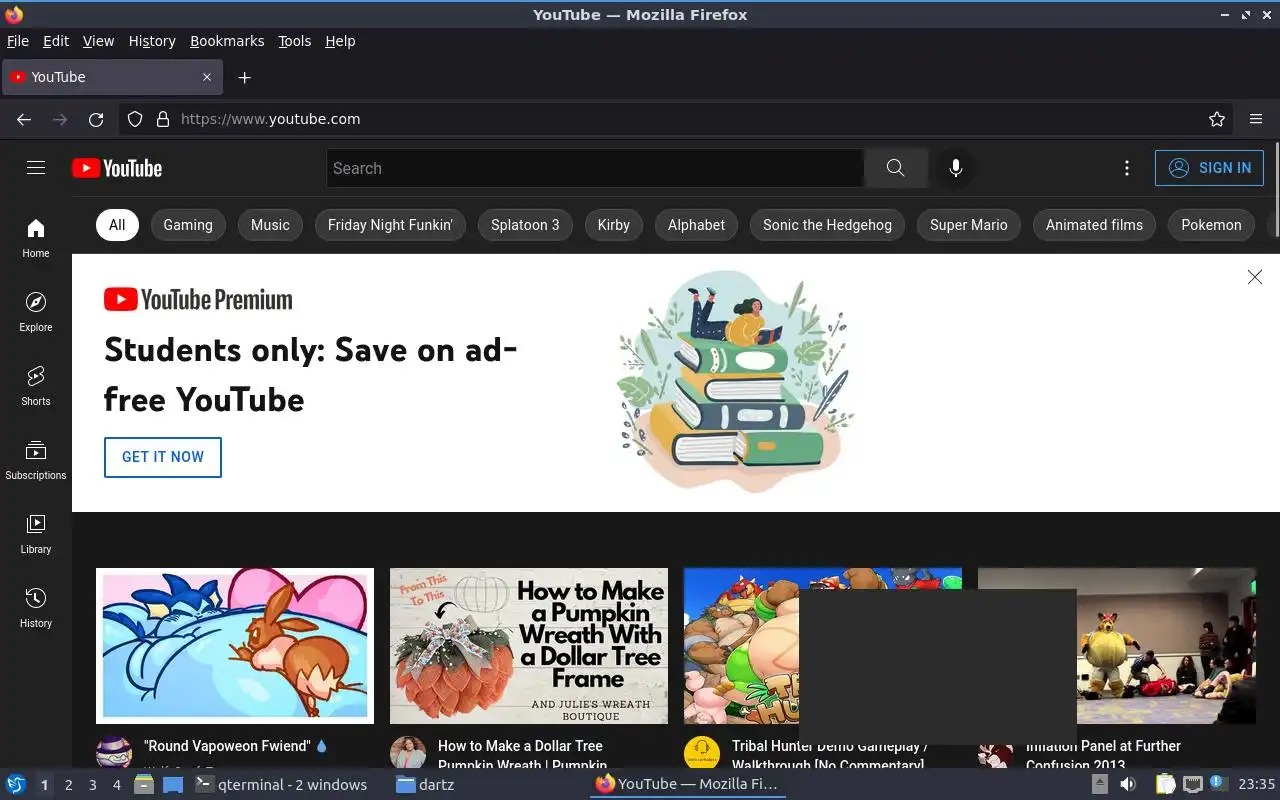Open the Bookmarks menu

click(227, 41)
